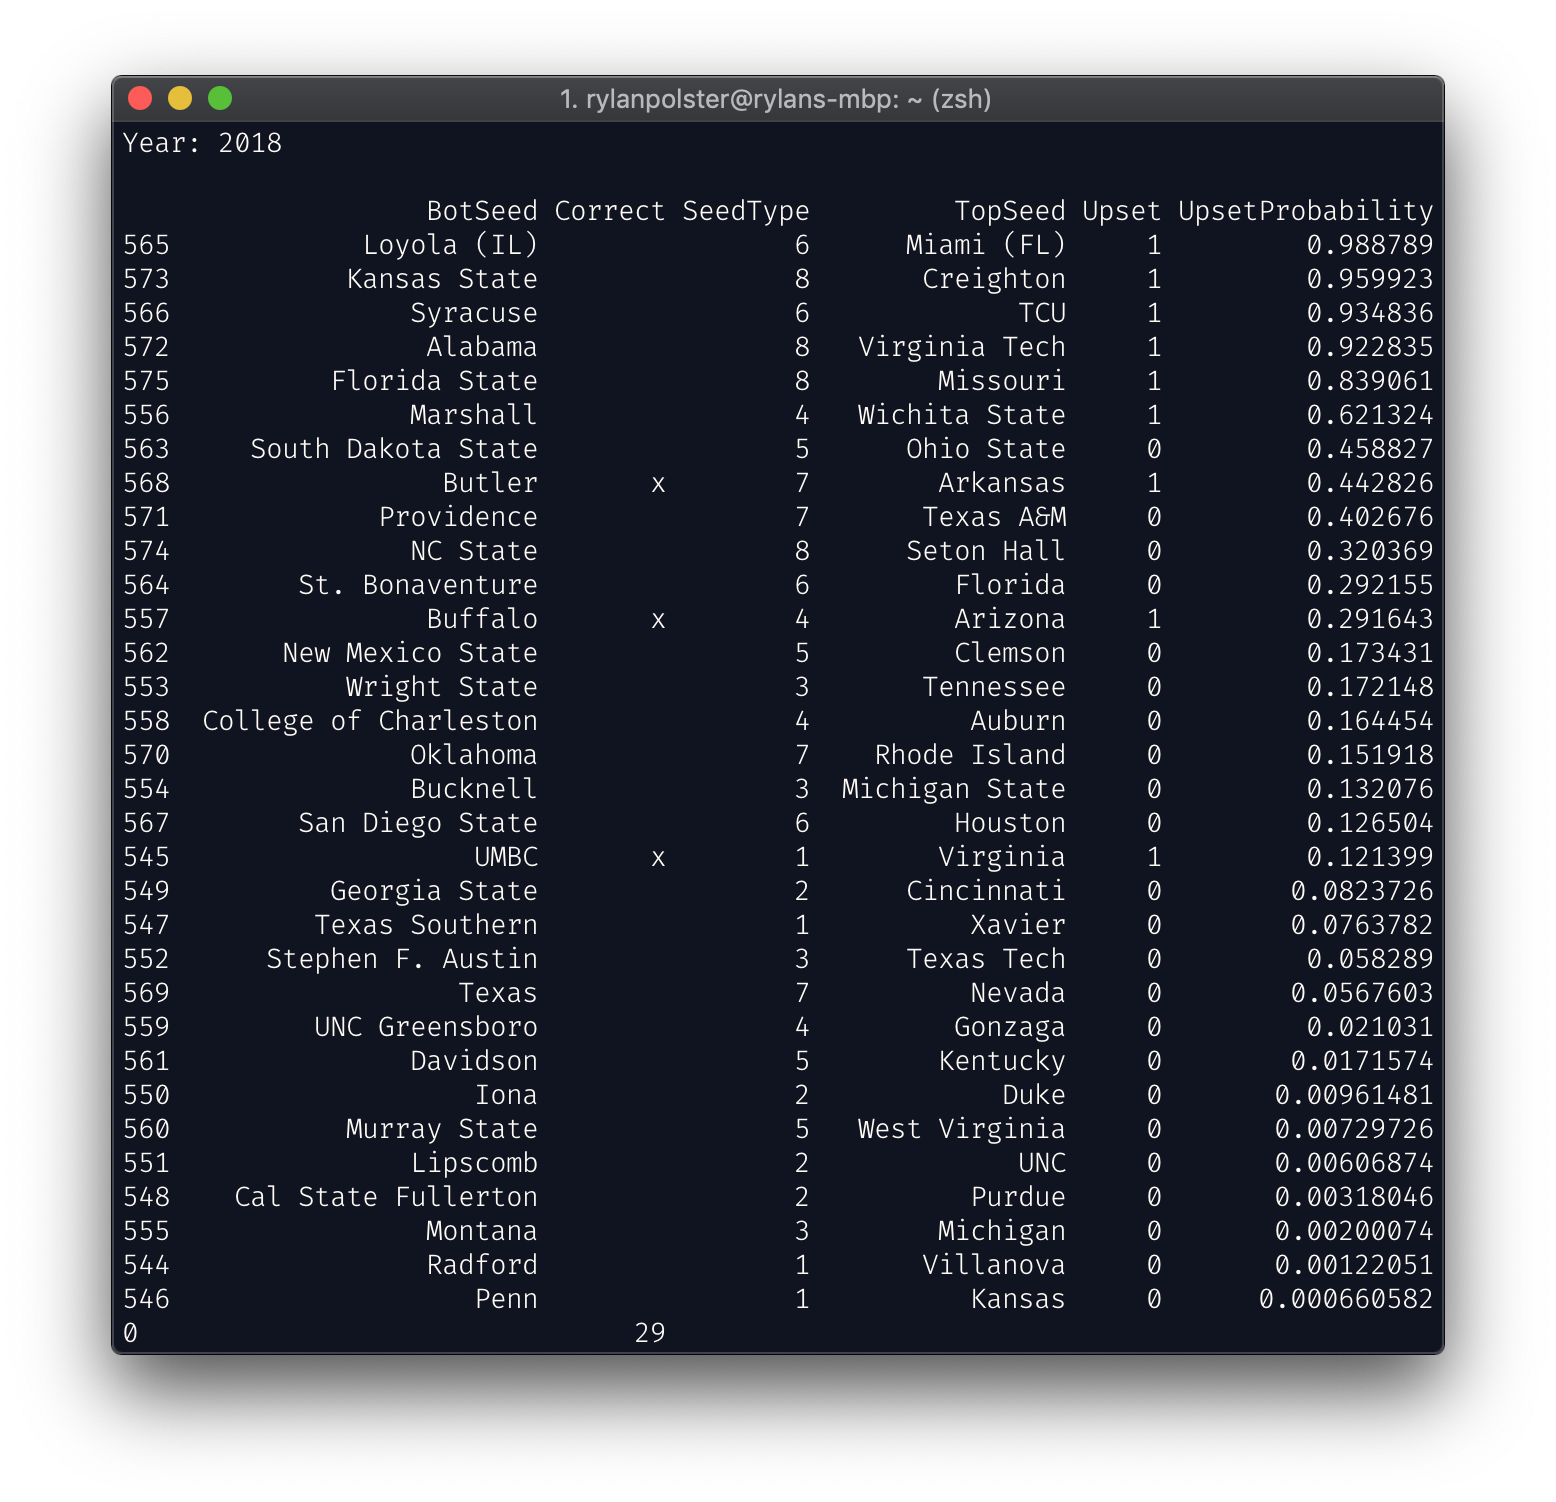Select the text 'Florida State'

[x=434, y=381]
